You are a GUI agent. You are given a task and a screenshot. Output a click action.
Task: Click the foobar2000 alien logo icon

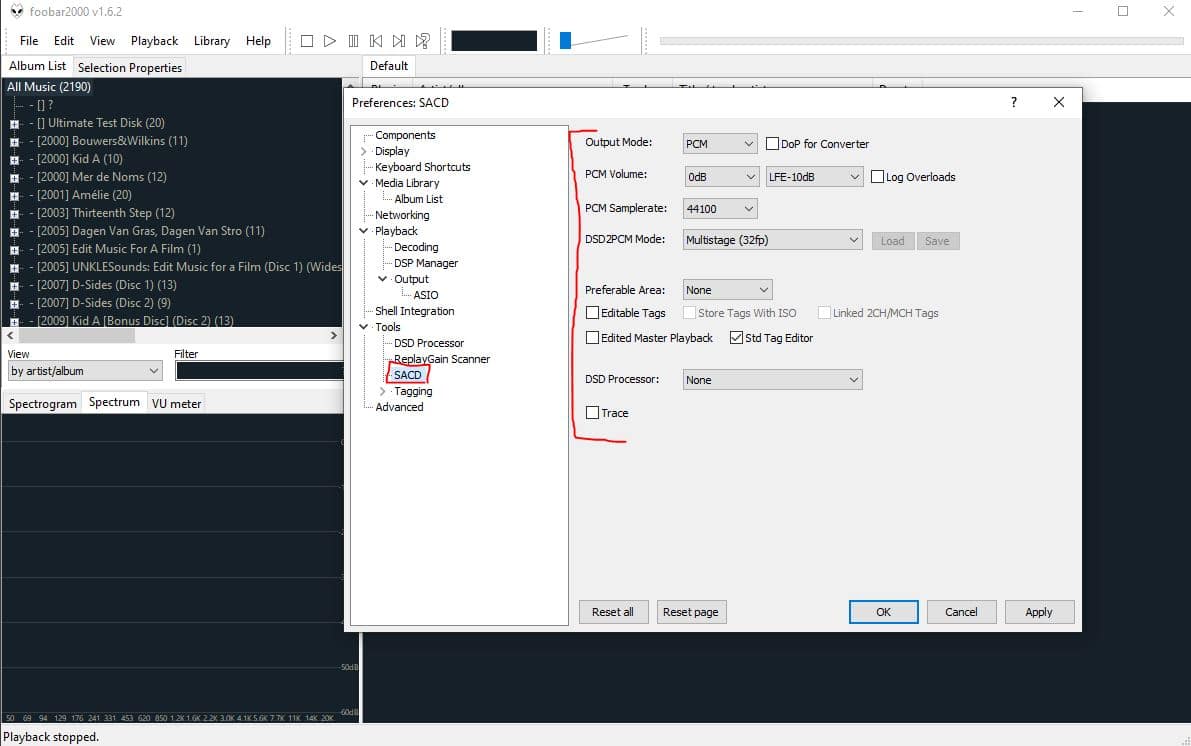pos(17,11)
